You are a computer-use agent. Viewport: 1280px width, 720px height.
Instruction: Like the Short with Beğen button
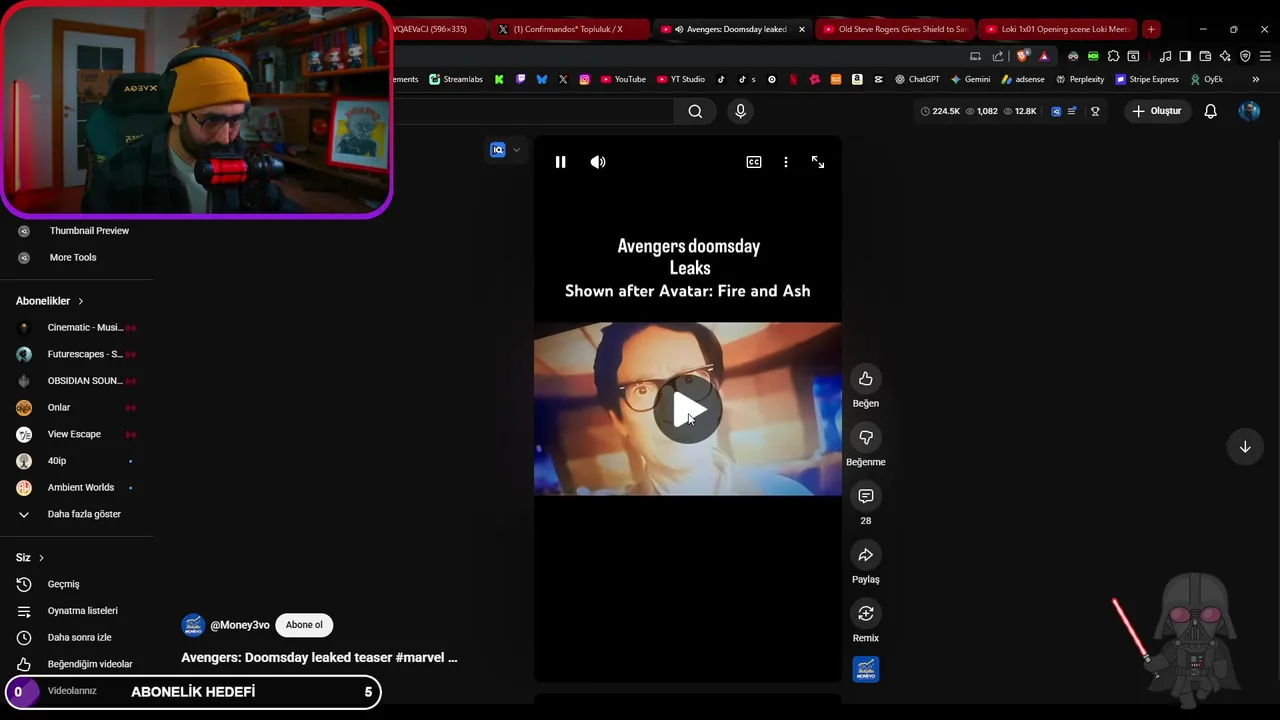pyautogui.click(x=866, y=379)
